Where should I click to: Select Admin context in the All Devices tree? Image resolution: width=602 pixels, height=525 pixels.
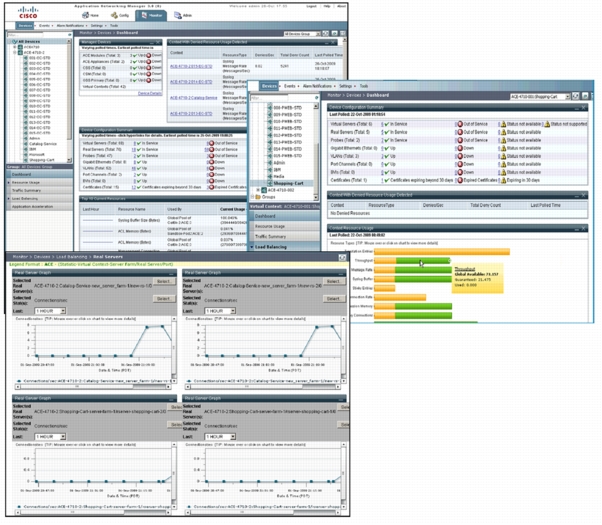pos(34,138)
